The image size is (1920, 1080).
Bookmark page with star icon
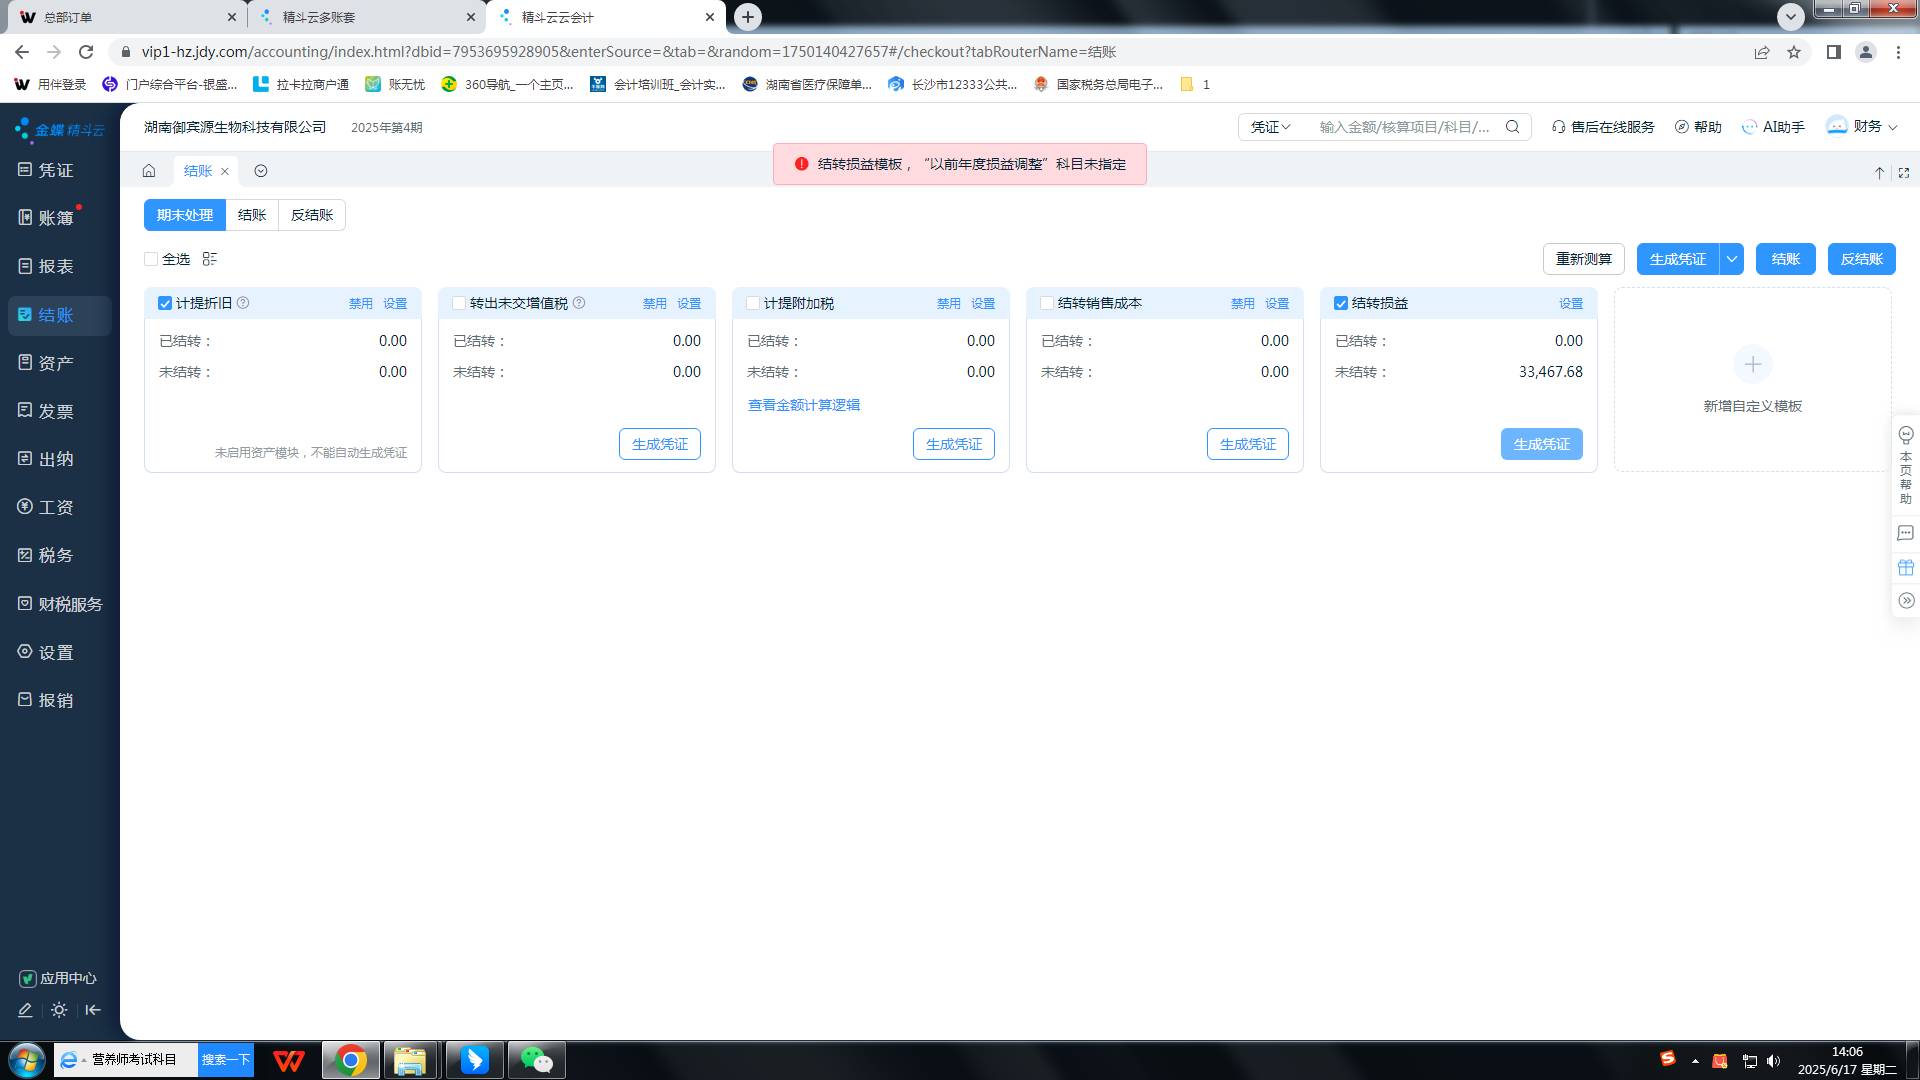click(x=1794, y=52)
